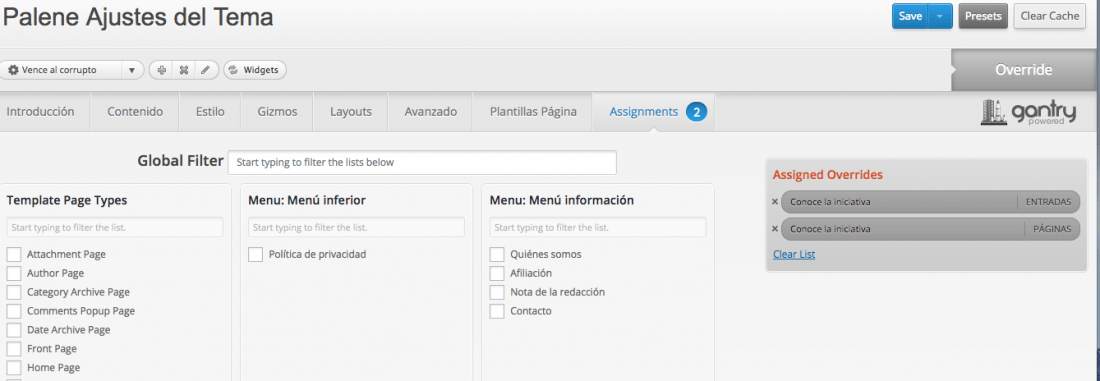Check the Quiénes somos checkbox

coord(497,255)
